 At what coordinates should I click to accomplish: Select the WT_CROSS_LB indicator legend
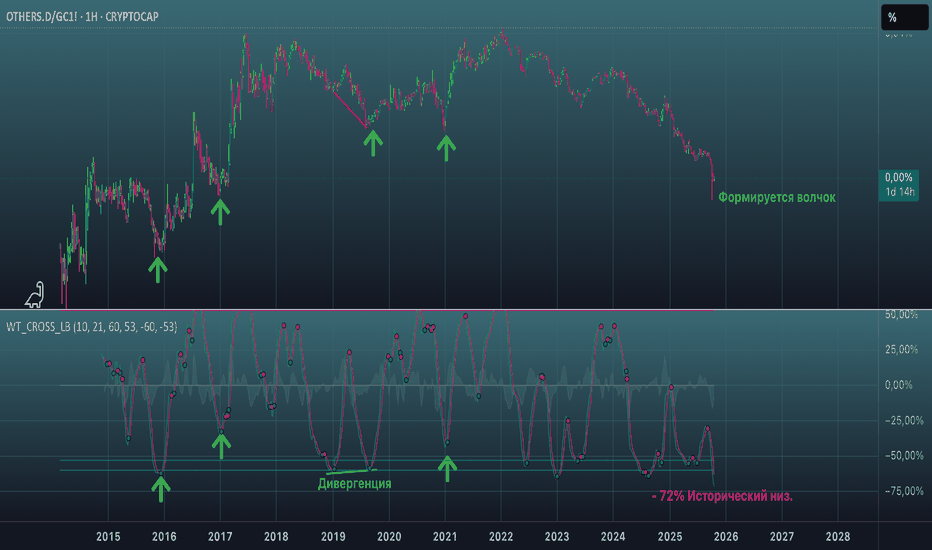pos(92,327)
